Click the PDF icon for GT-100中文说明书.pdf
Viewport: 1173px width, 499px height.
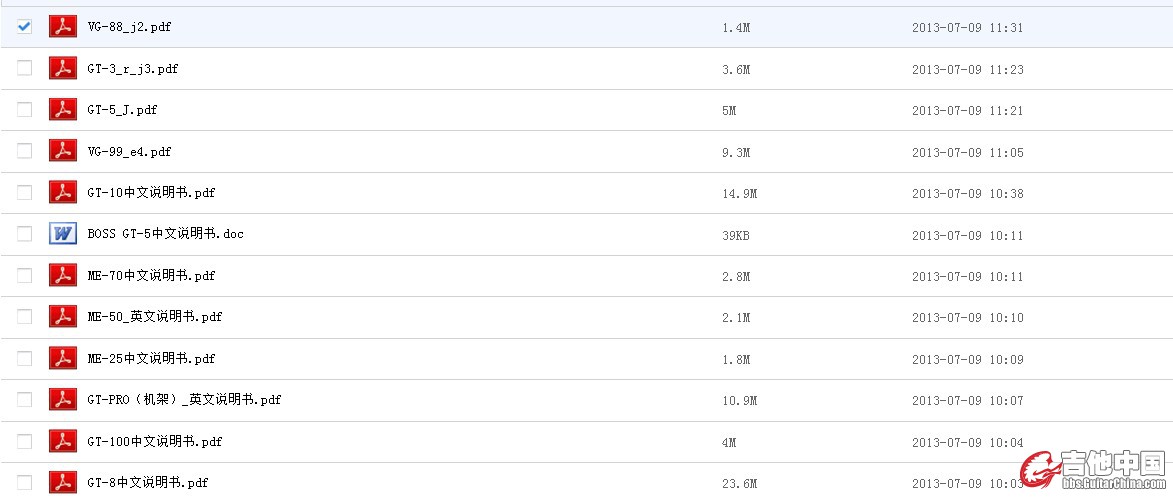(x=64, y=441)
